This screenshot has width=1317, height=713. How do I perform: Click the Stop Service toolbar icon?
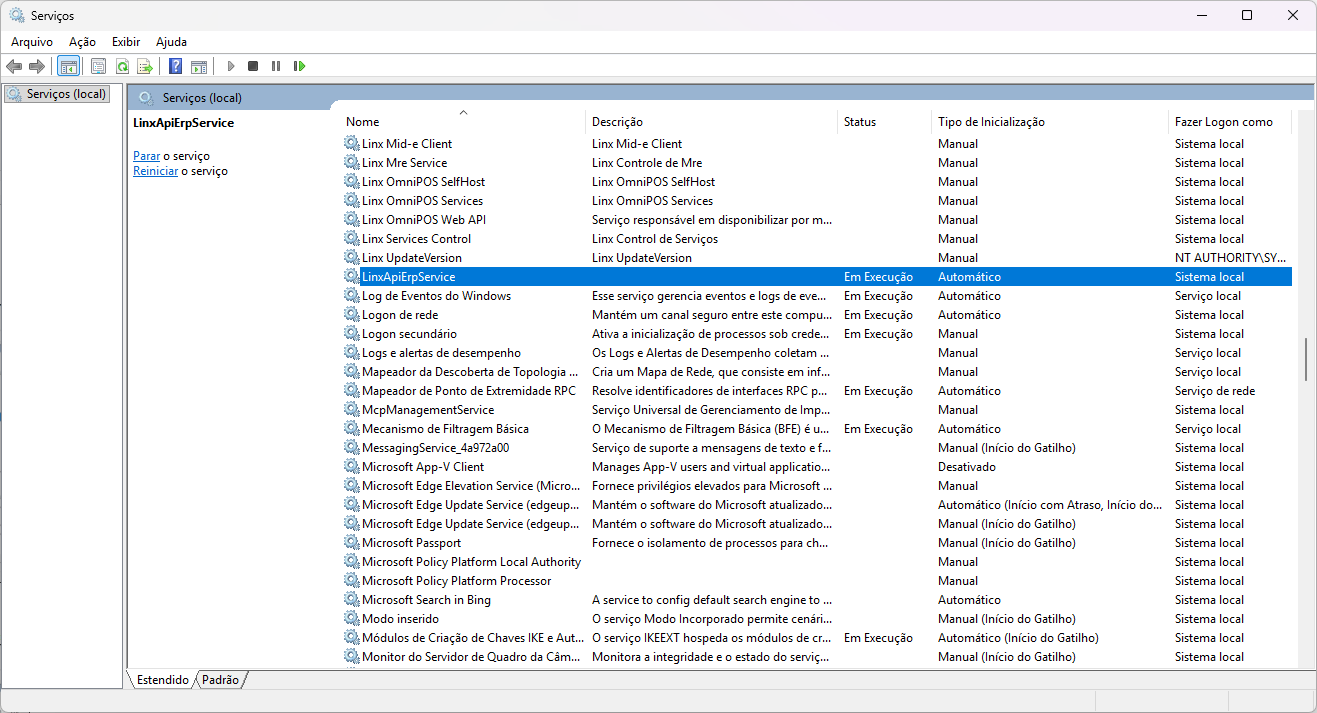tap(253, 66)
